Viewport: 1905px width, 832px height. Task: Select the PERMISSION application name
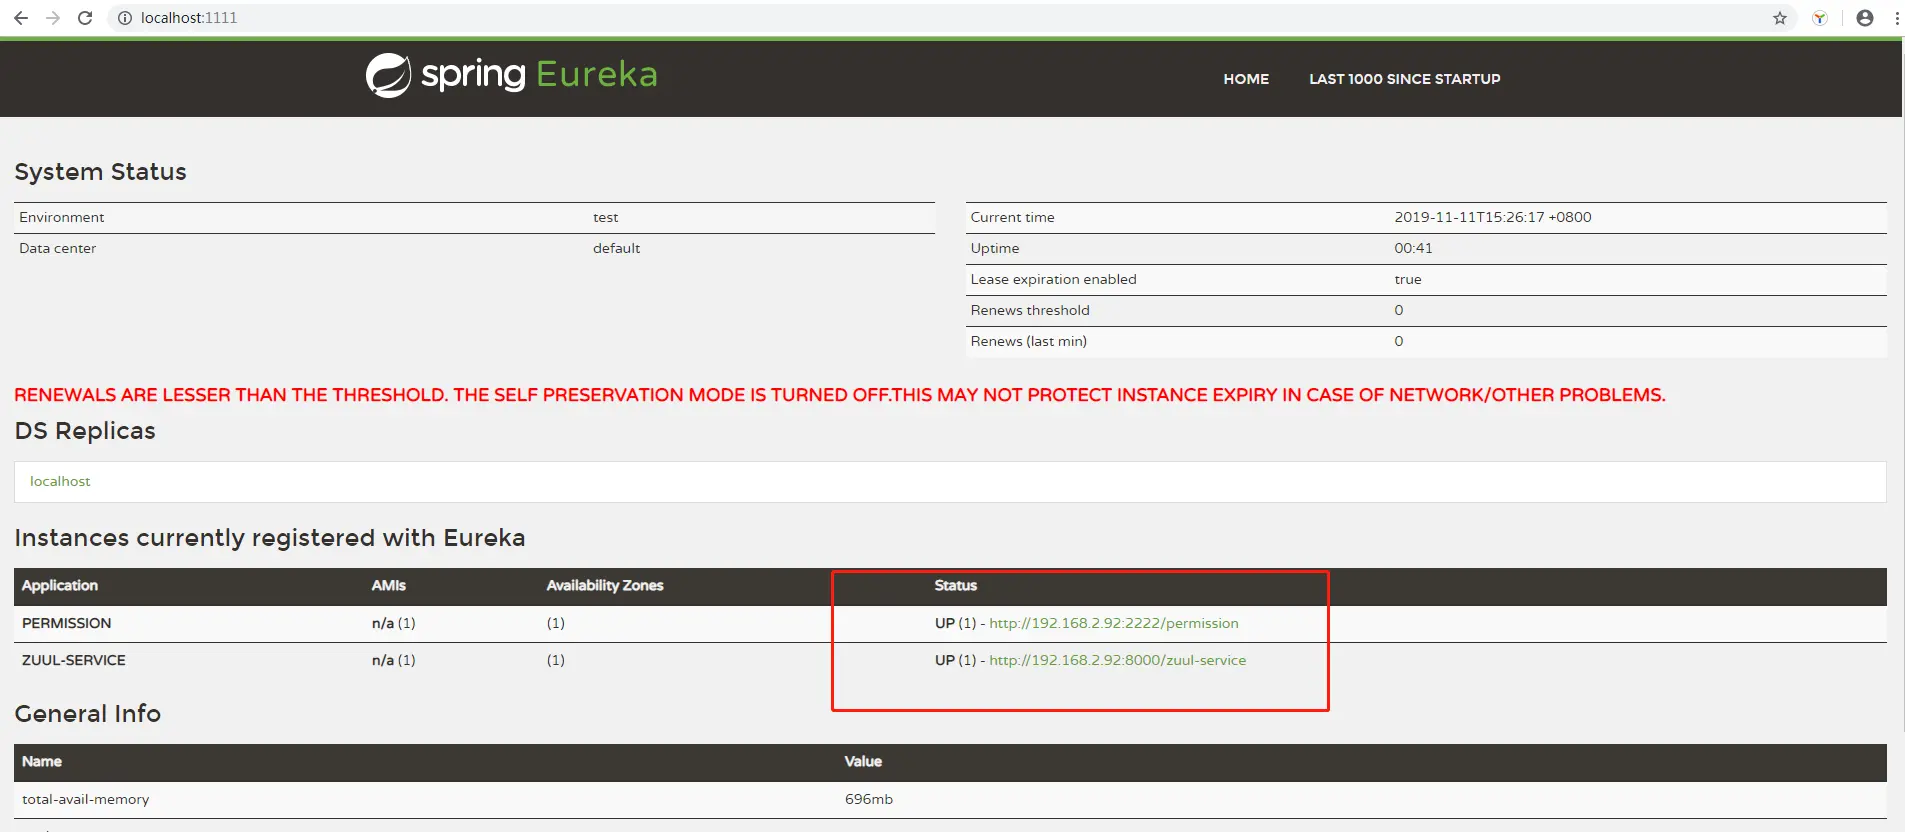(67, 623)
